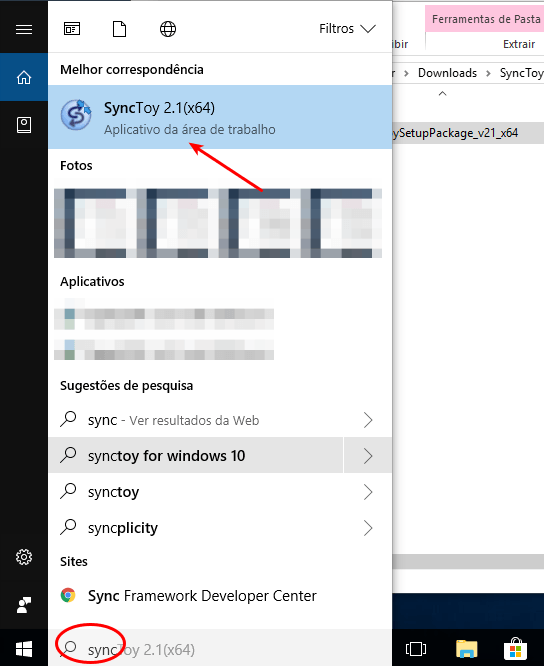Open the Notebook icon in the sidebar

24,125
